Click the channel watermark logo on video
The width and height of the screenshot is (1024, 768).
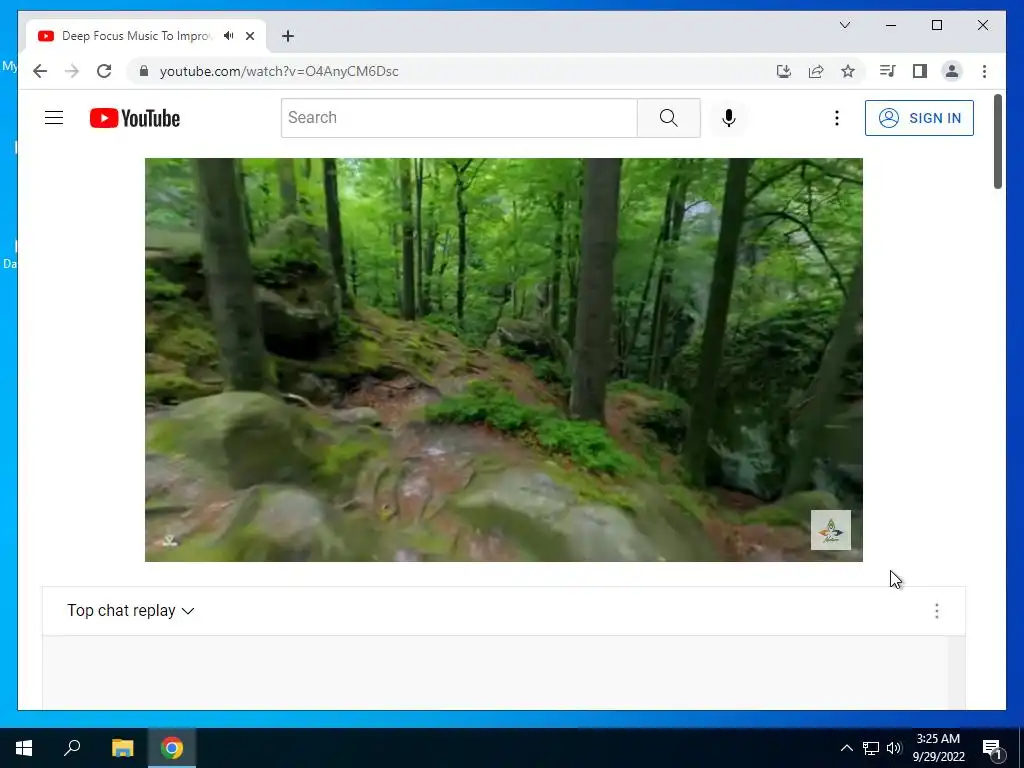click(x=831, y=530)
